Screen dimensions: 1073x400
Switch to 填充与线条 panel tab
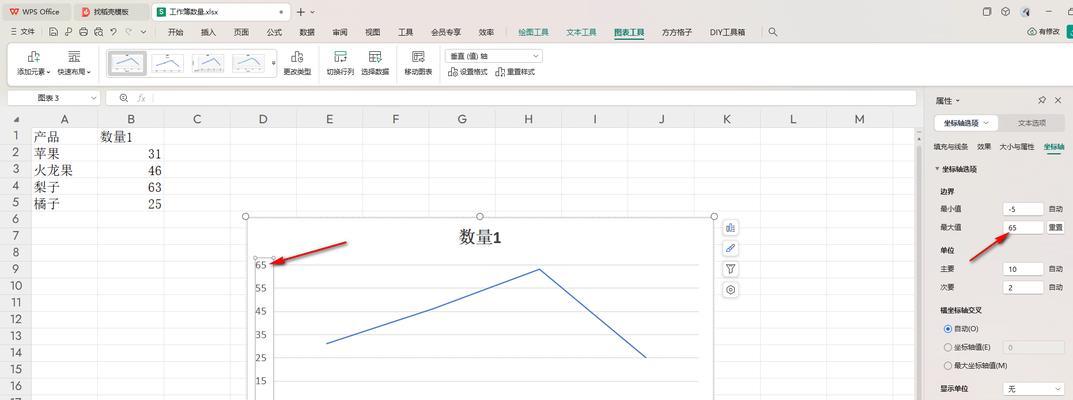[x=952, y=147]
